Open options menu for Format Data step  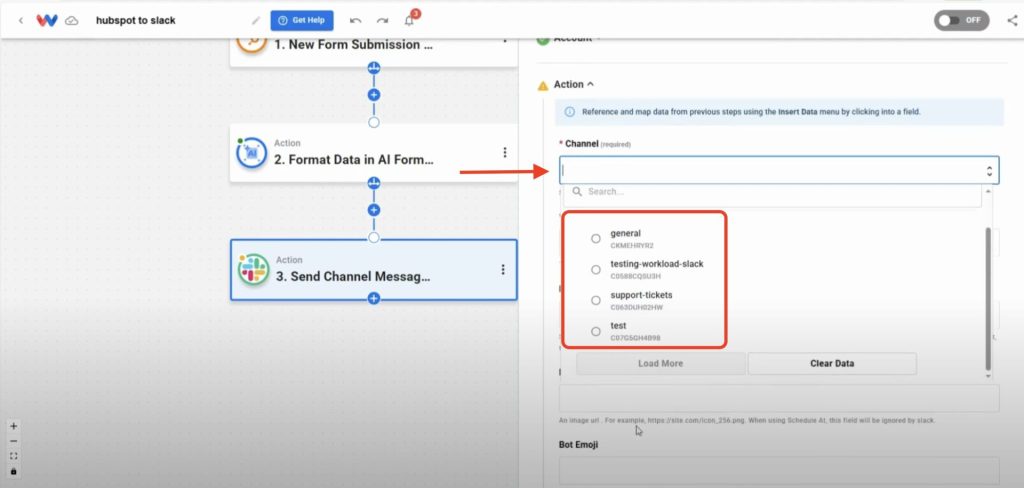point(505,152)
